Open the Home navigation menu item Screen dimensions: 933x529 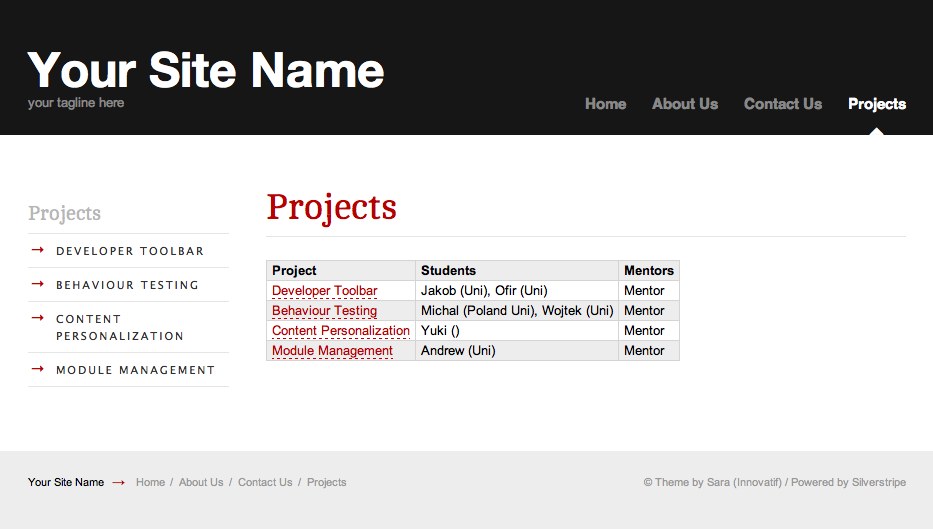pyautogui.click(x=605, y=104)
